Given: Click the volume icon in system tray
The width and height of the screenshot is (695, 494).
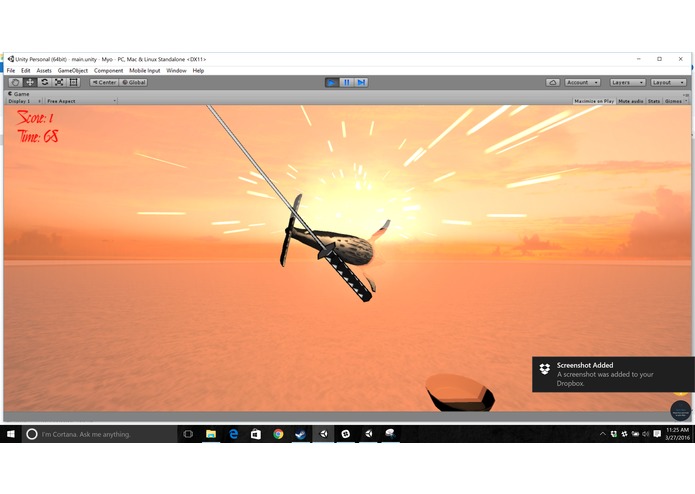Looking at the screenshot, I should (646, 434).
